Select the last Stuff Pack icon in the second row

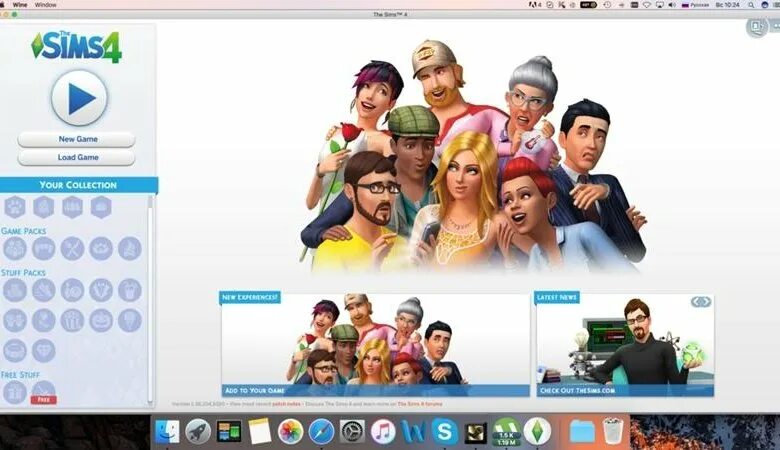pos(130,321)
